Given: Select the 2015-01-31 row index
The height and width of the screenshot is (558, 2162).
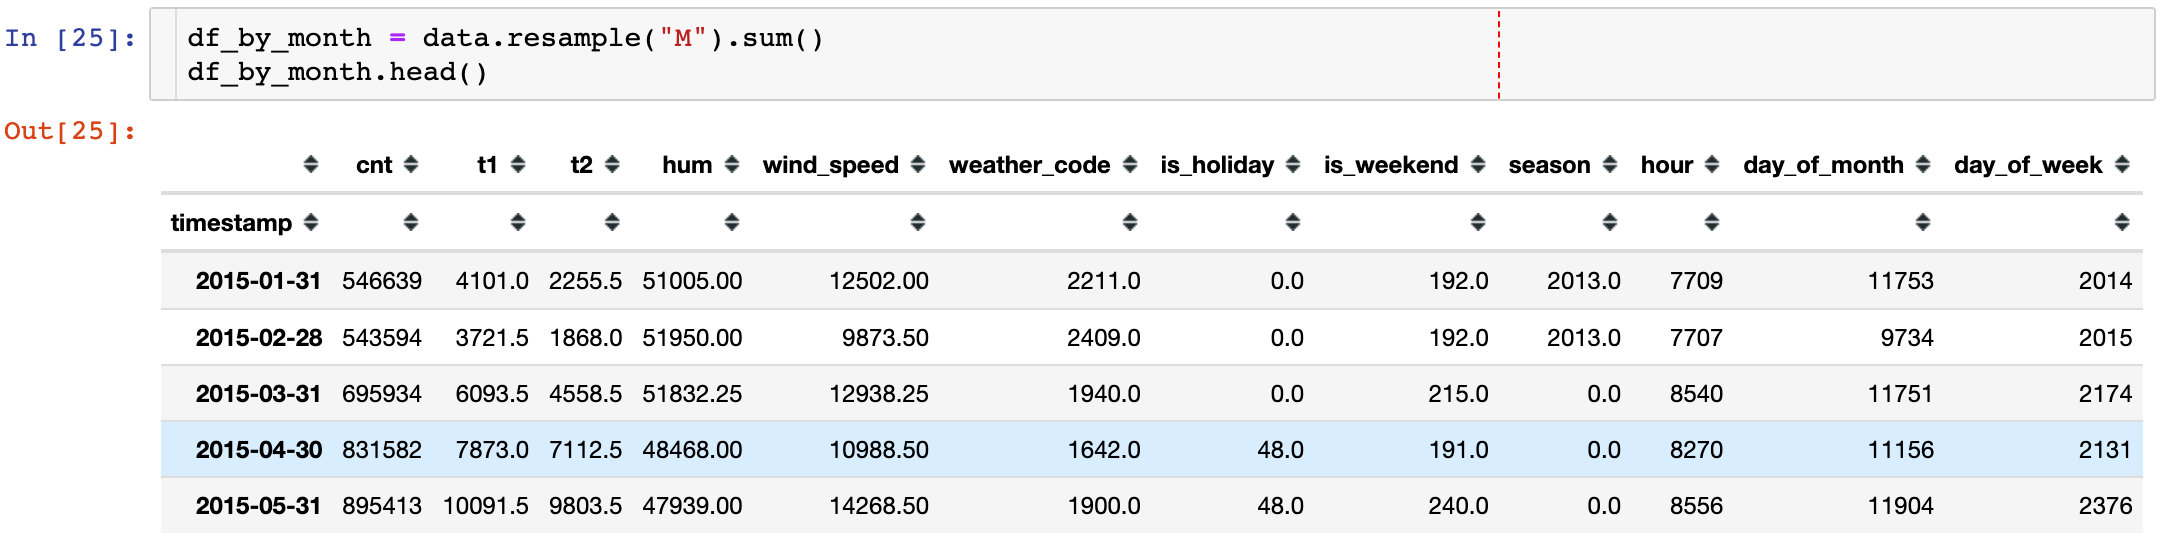Looking at the screenshot, I should (258, 281).
